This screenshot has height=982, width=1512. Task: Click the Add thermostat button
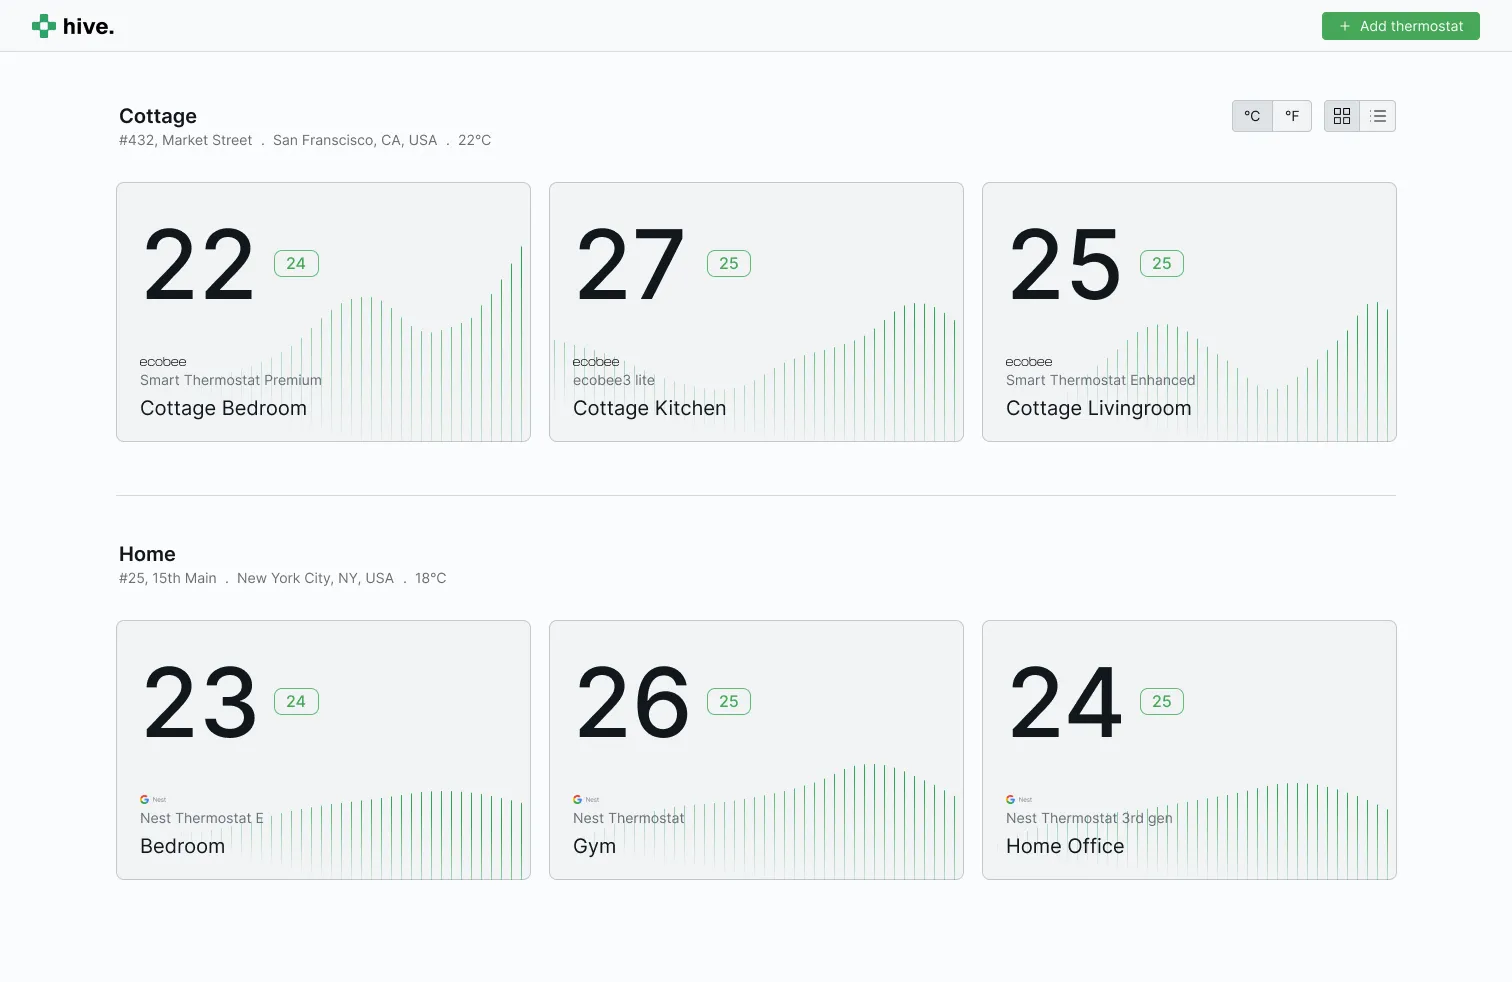pyautogui.click(x=1400, y=26)
